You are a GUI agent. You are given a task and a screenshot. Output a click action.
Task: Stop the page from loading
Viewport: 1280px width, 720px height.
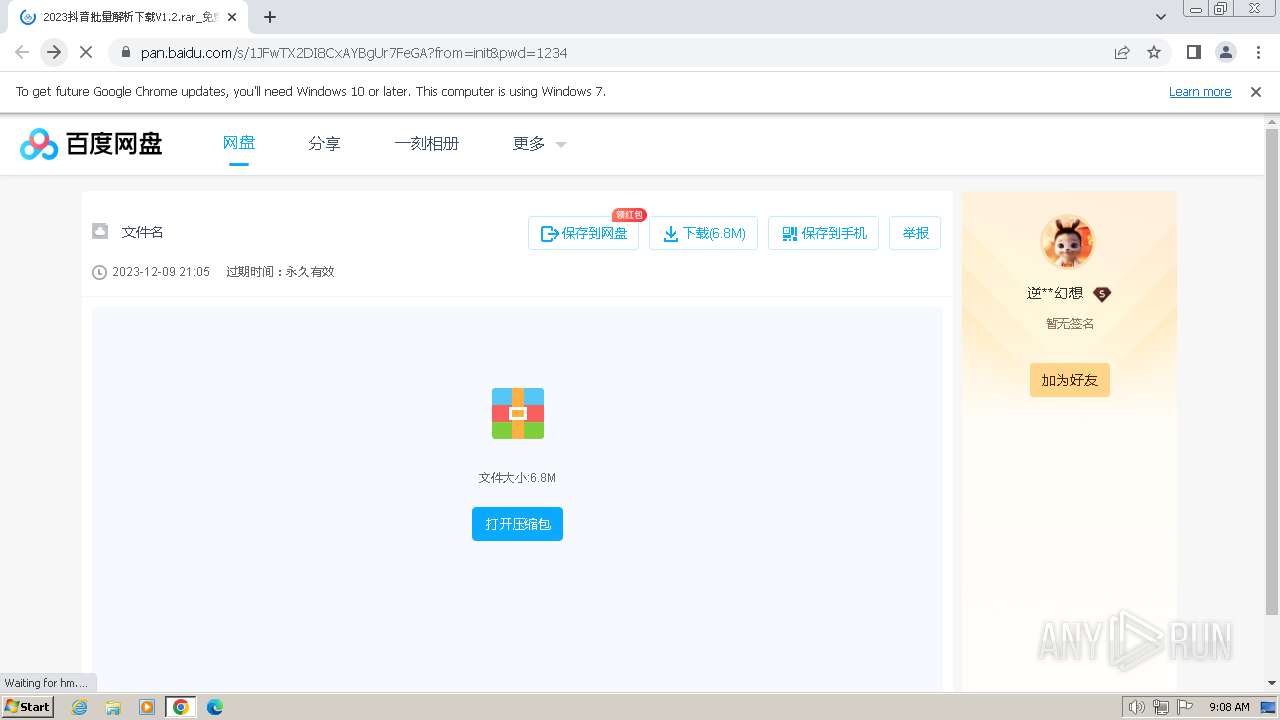pyautogui.click(x=86, y=52)
